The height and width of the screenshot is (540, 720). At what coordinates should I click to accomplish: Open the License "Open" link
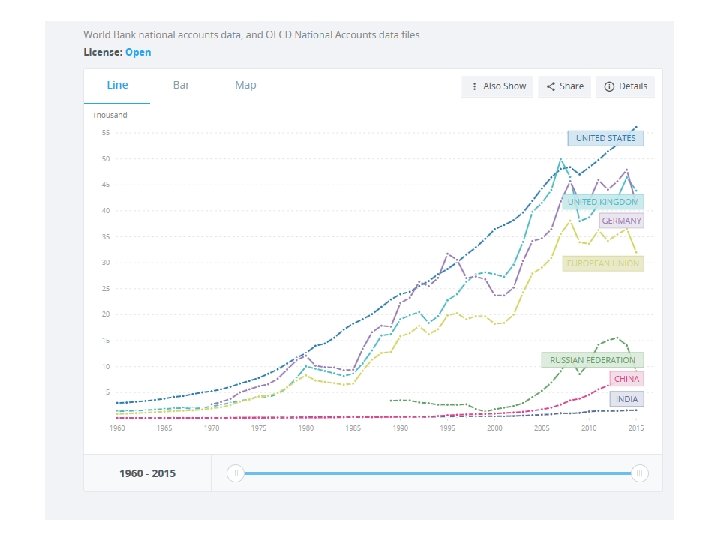(138, 51)
